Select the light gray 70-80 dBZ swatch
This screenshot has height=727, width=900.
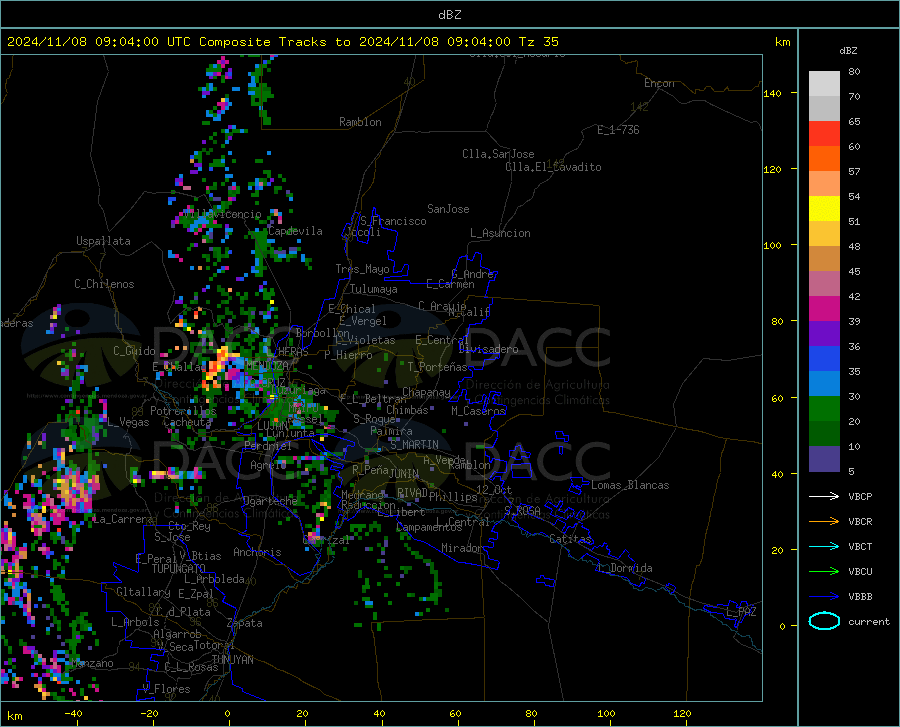[824, 84]
